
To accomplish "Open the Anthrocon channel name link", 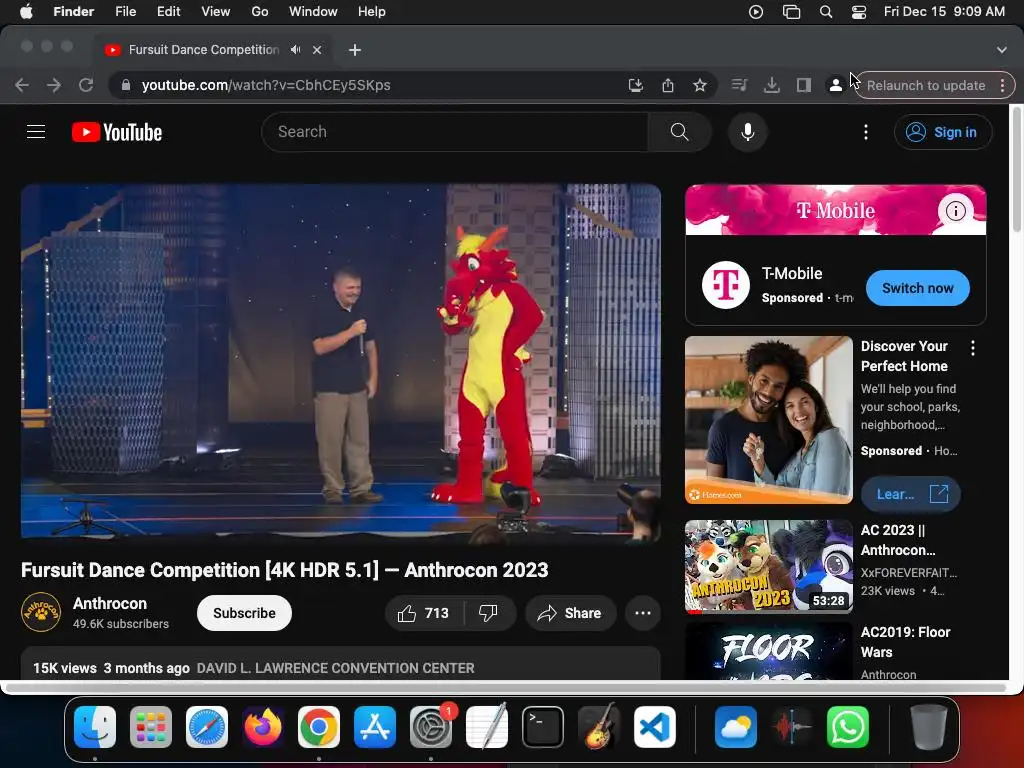I will coord(110,603).
